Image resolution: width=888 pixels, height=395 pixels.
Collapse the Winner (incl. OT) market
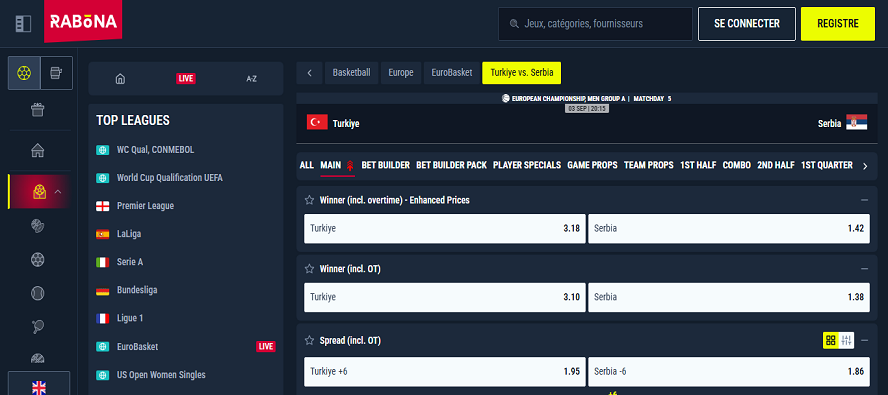point(864,269)
